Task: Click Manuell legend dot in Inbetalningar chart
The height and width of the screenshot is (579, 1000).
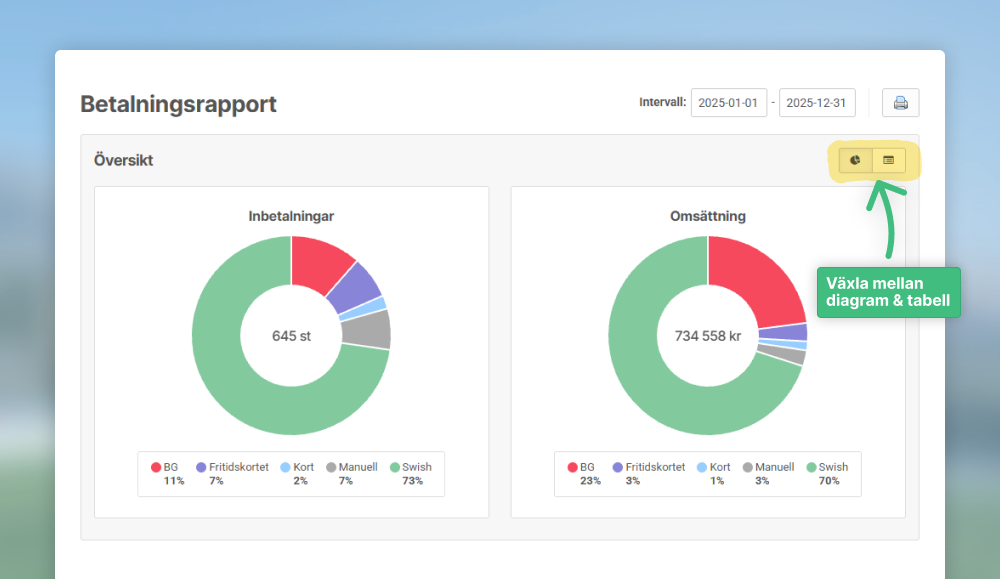Action: pos(331,467)
